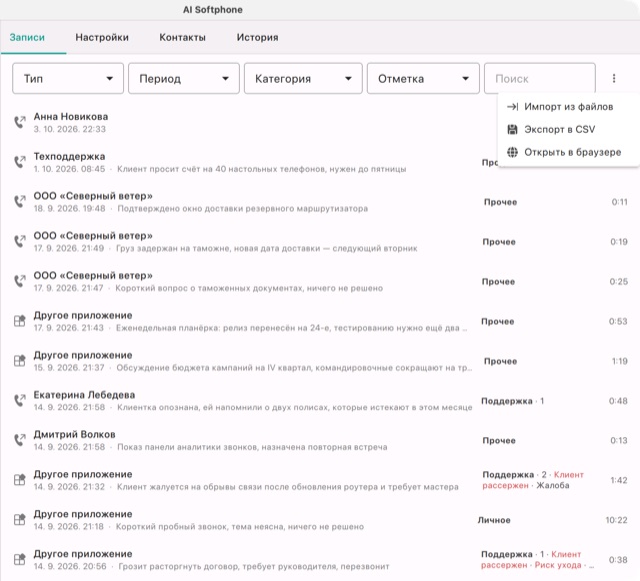Click the floppy disk icon for CSV export
Image resolution: width=640 pixels, height=581 pixels.
[x=512, y=129]
